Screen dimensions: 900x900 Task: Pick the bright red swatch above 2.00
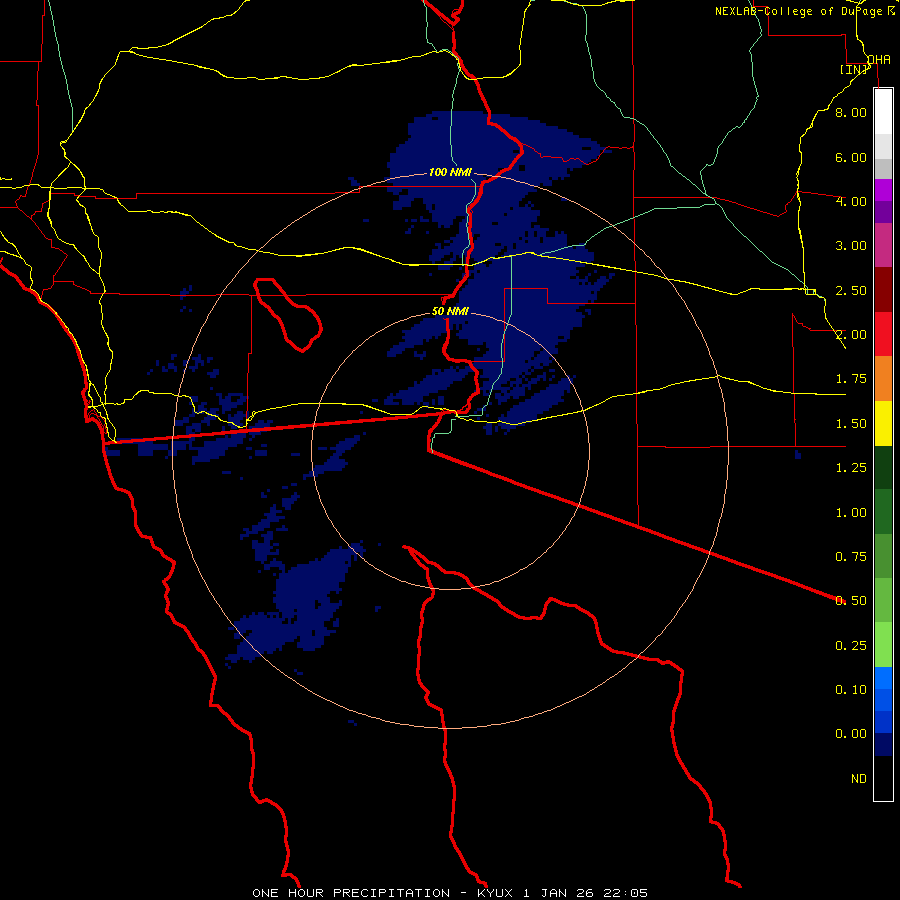click(x=883, y=334)
